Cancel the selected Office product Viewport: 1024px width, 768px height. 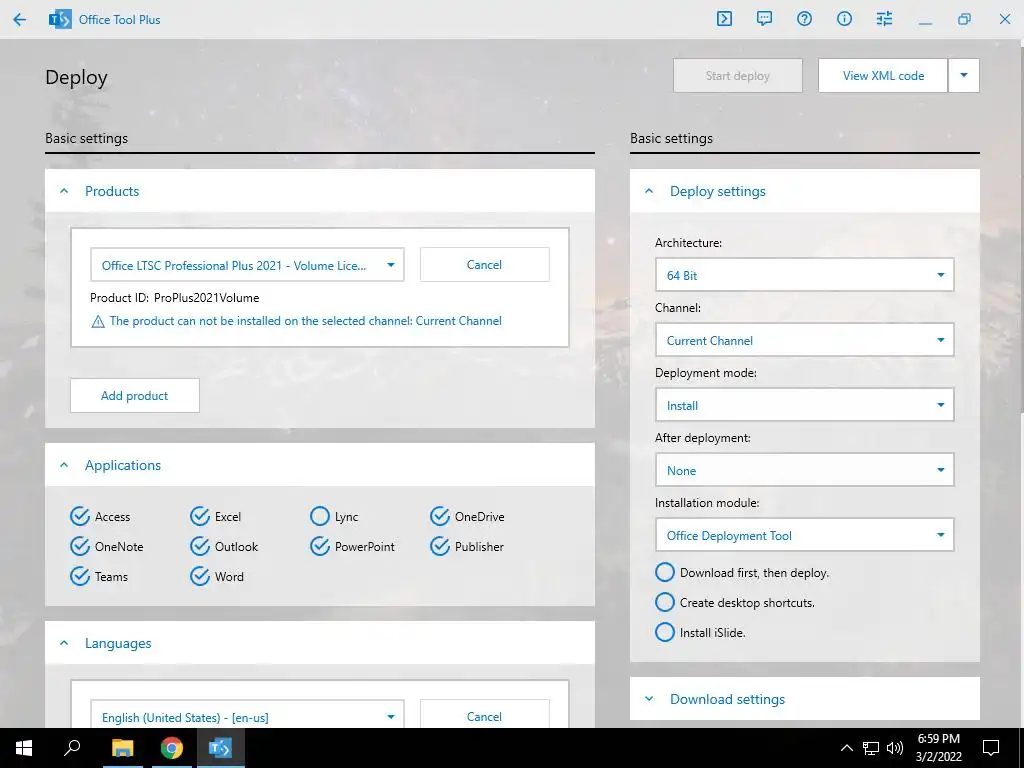(485, 264)
